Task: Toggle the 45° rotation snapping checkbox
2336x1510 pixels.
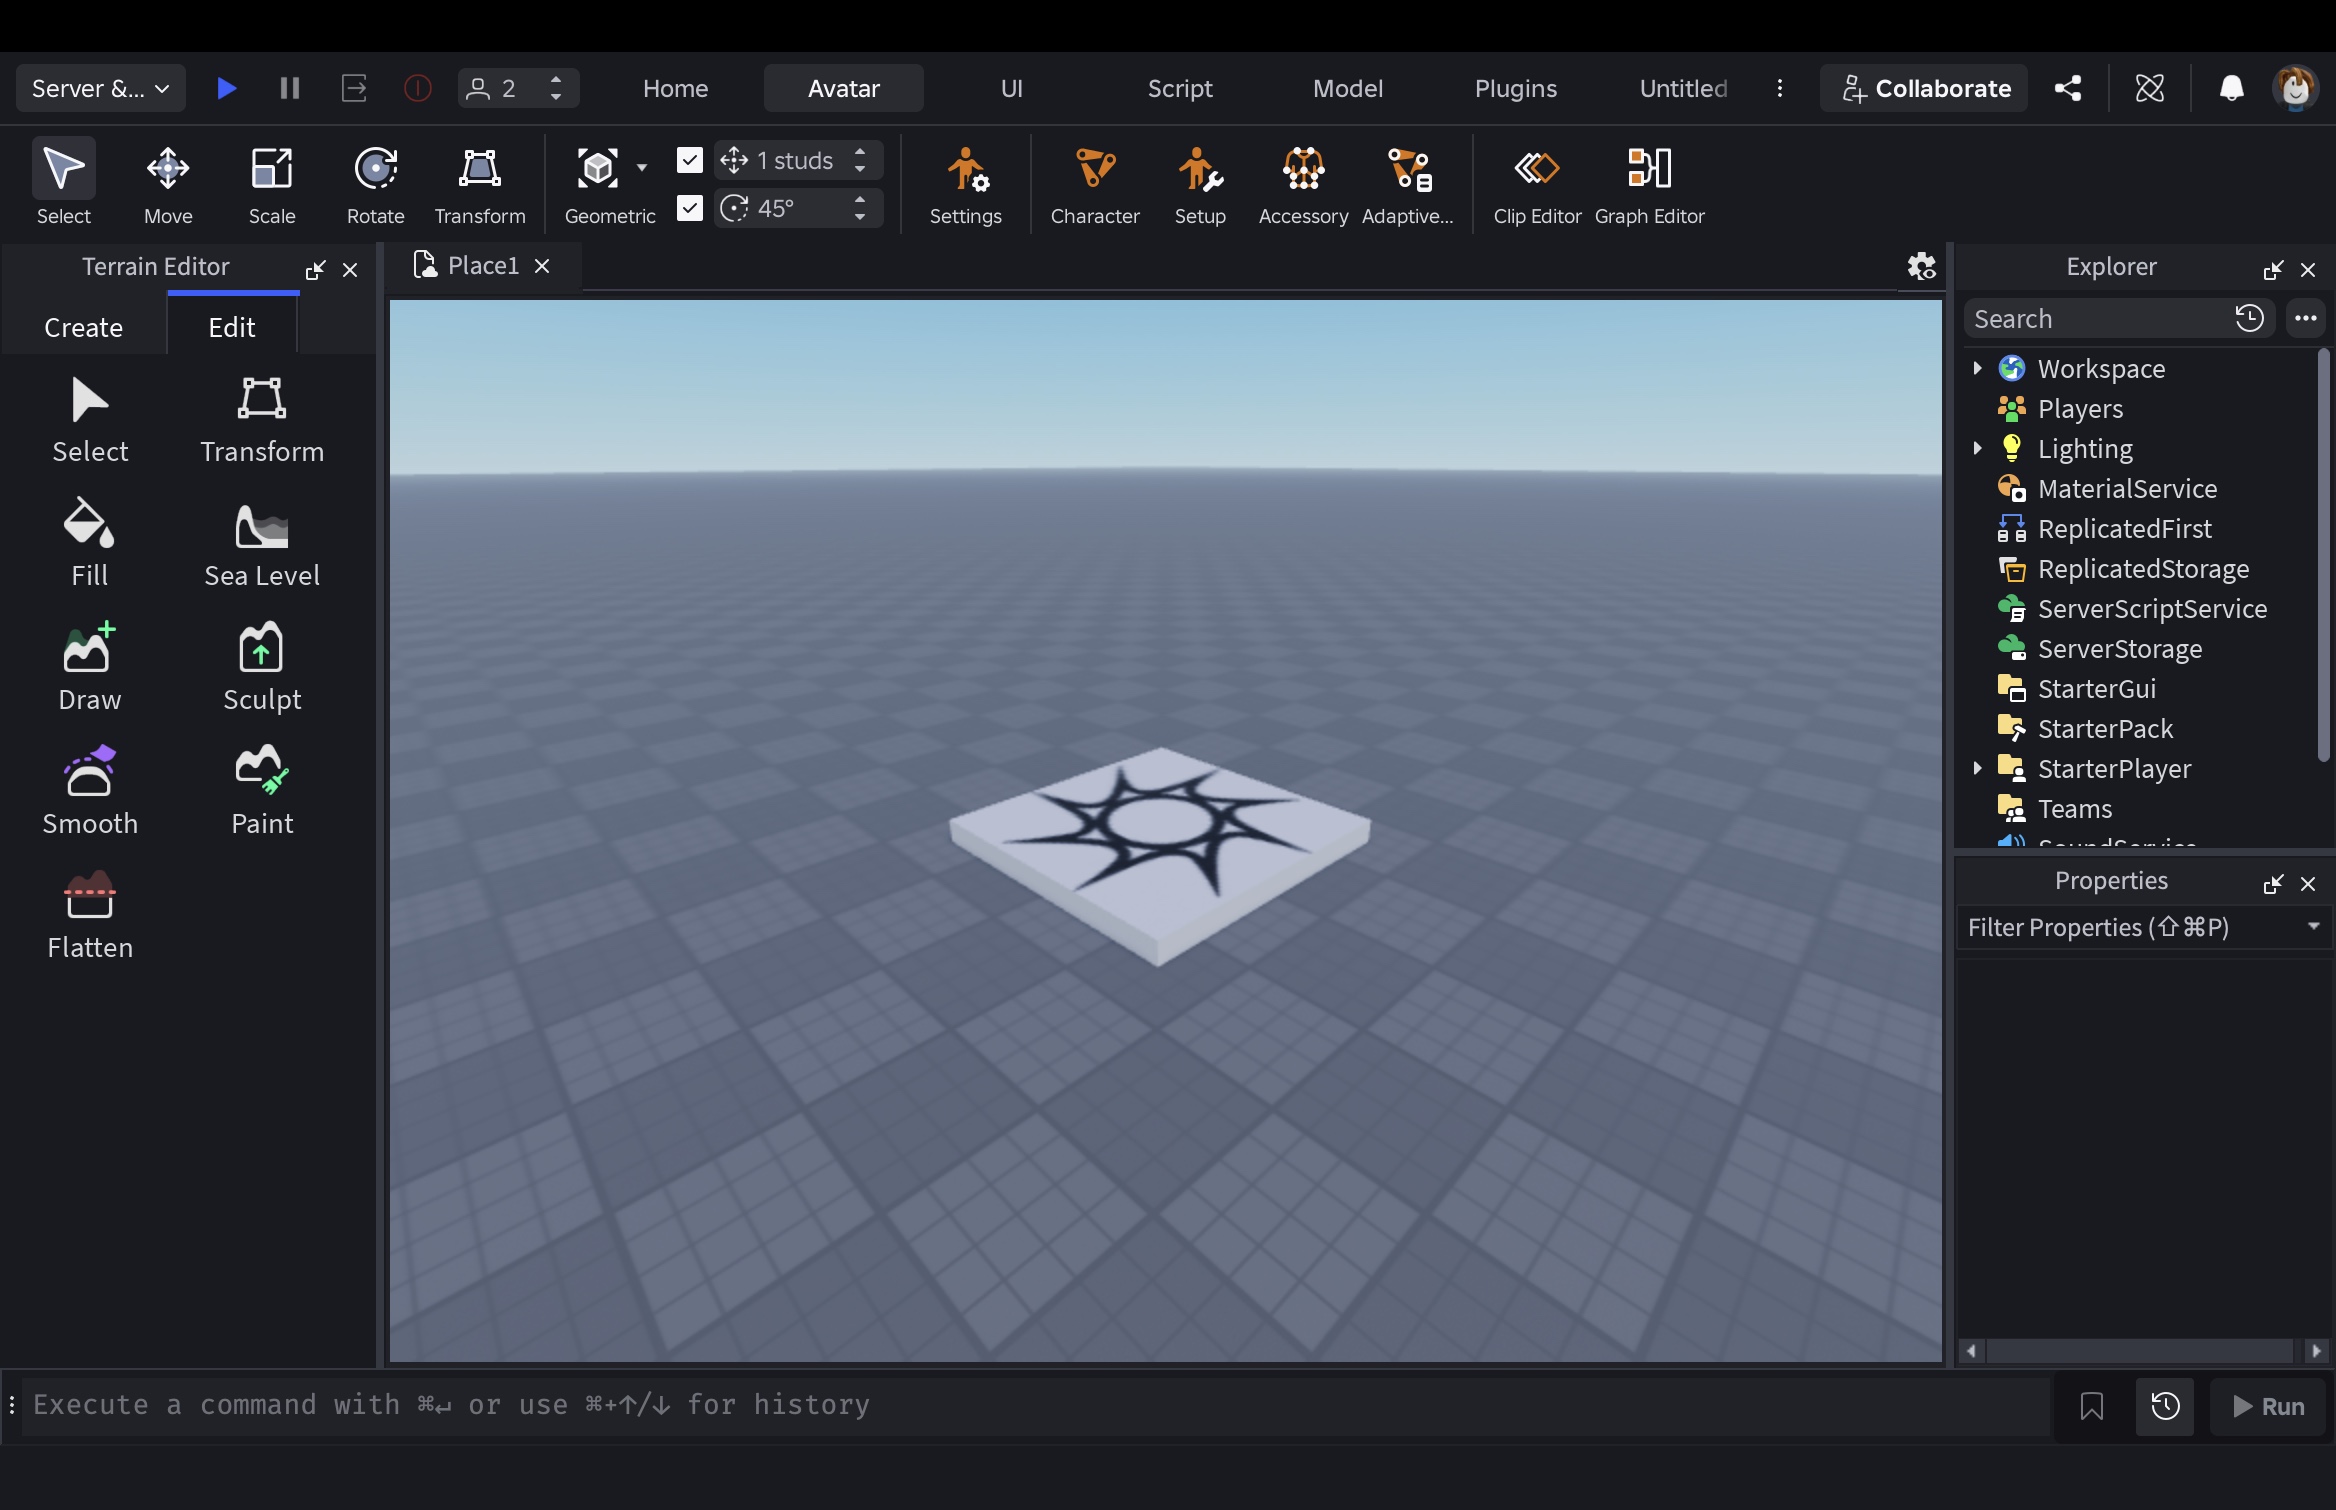Action: coord(690,208)
